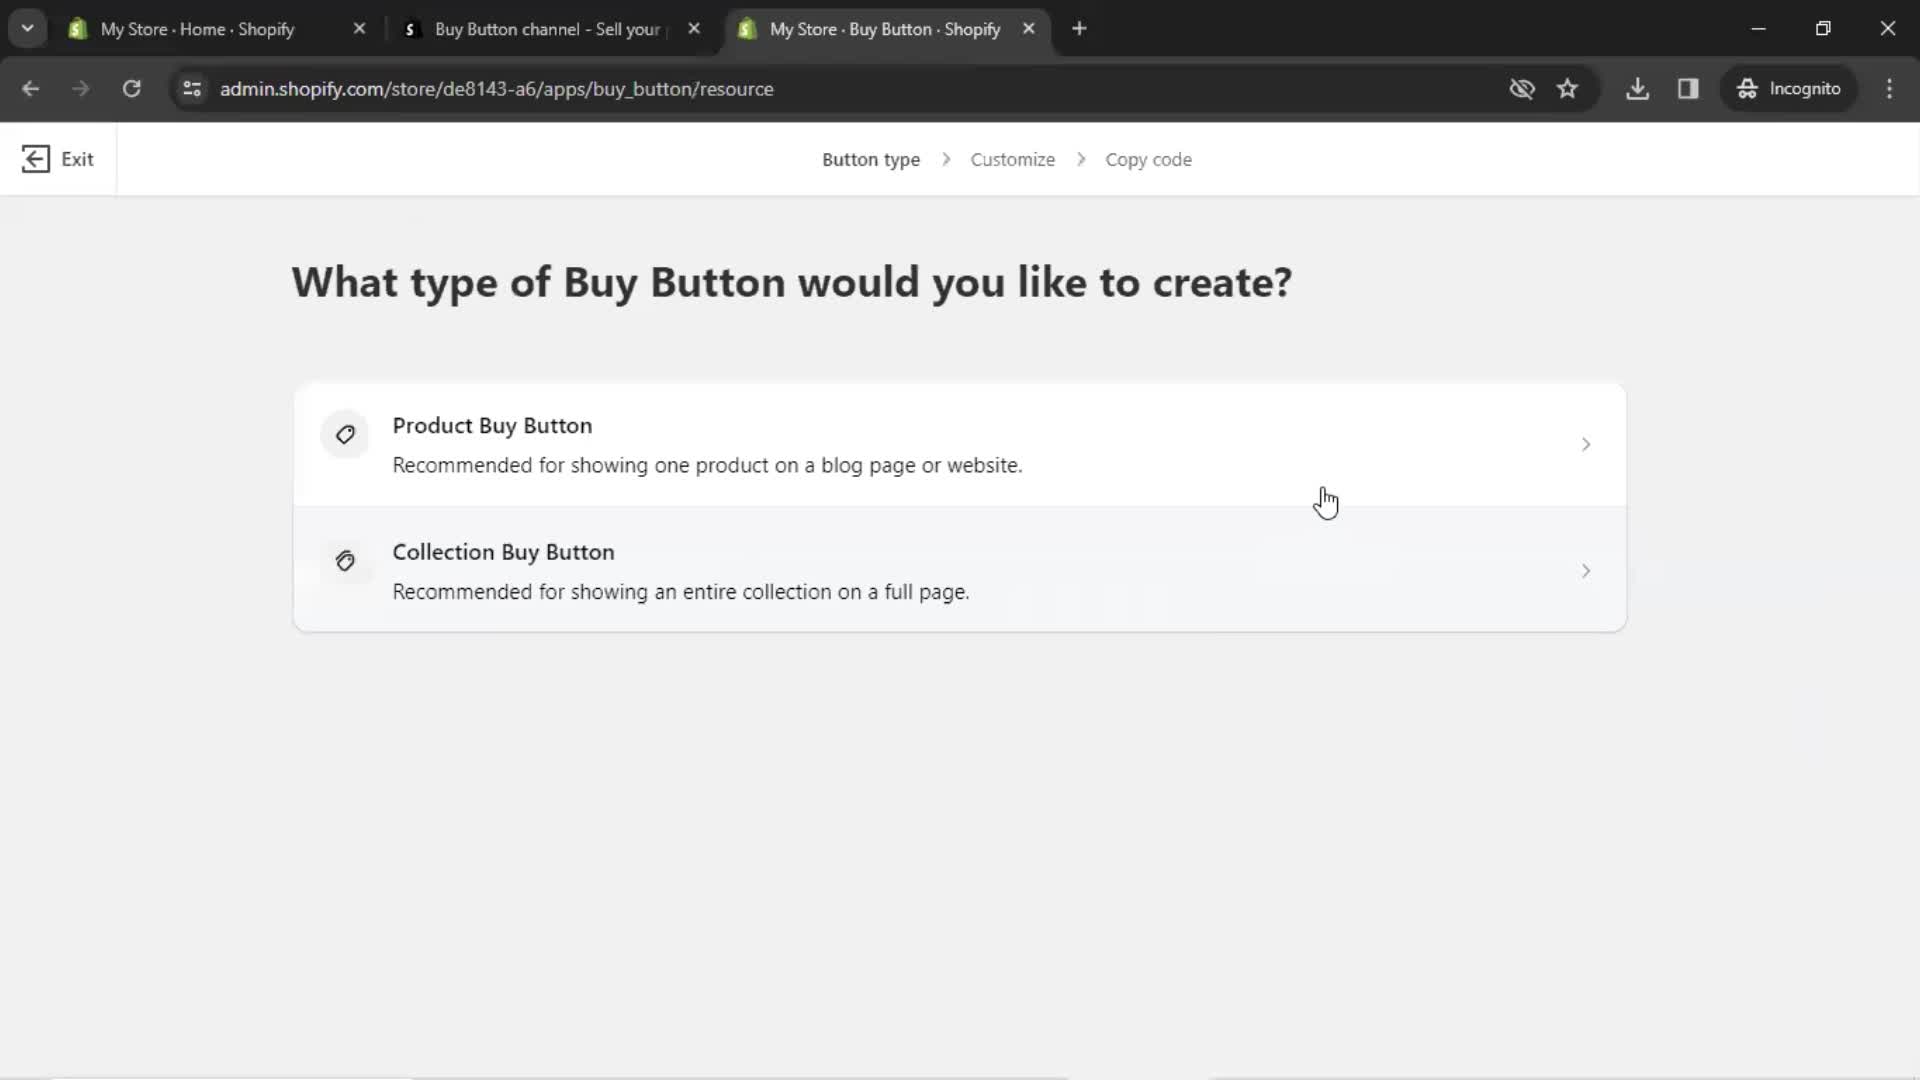Minimize the browser window
The width and height of the screenshot is (1920, 1080).
coord(1758,29)
